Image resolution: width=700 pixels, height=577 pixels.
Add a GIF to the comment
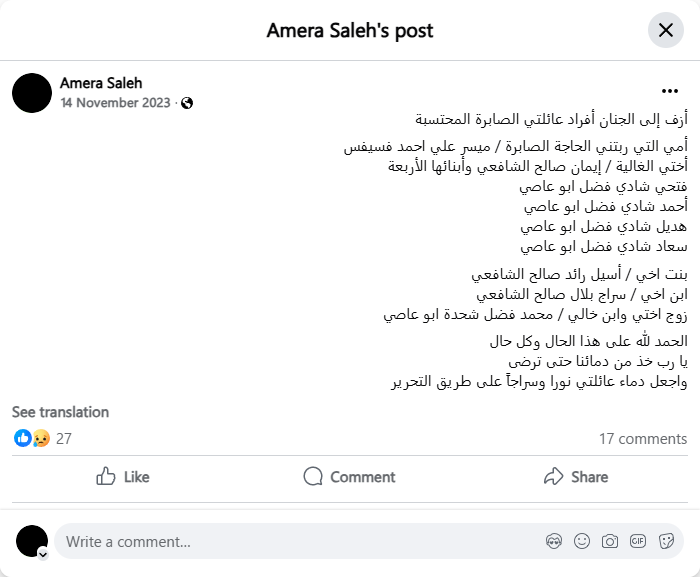coord(638,542)
